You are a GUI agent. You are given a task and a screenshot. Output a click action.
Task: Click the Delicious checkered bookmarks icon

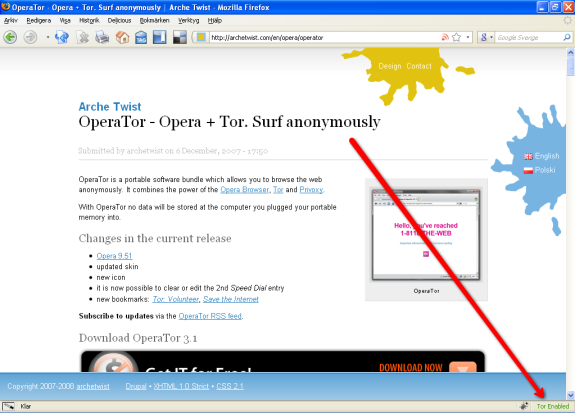pyautogui.click(x=179, y=37)
